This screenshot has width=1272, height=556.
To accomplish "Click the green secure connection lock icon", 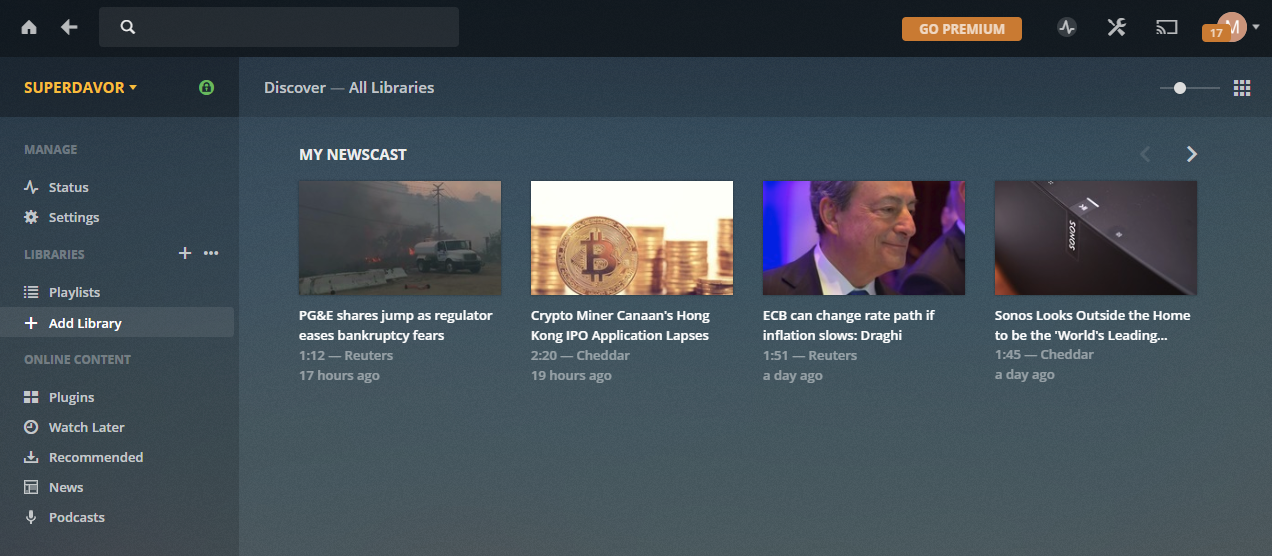I will 206,88.
